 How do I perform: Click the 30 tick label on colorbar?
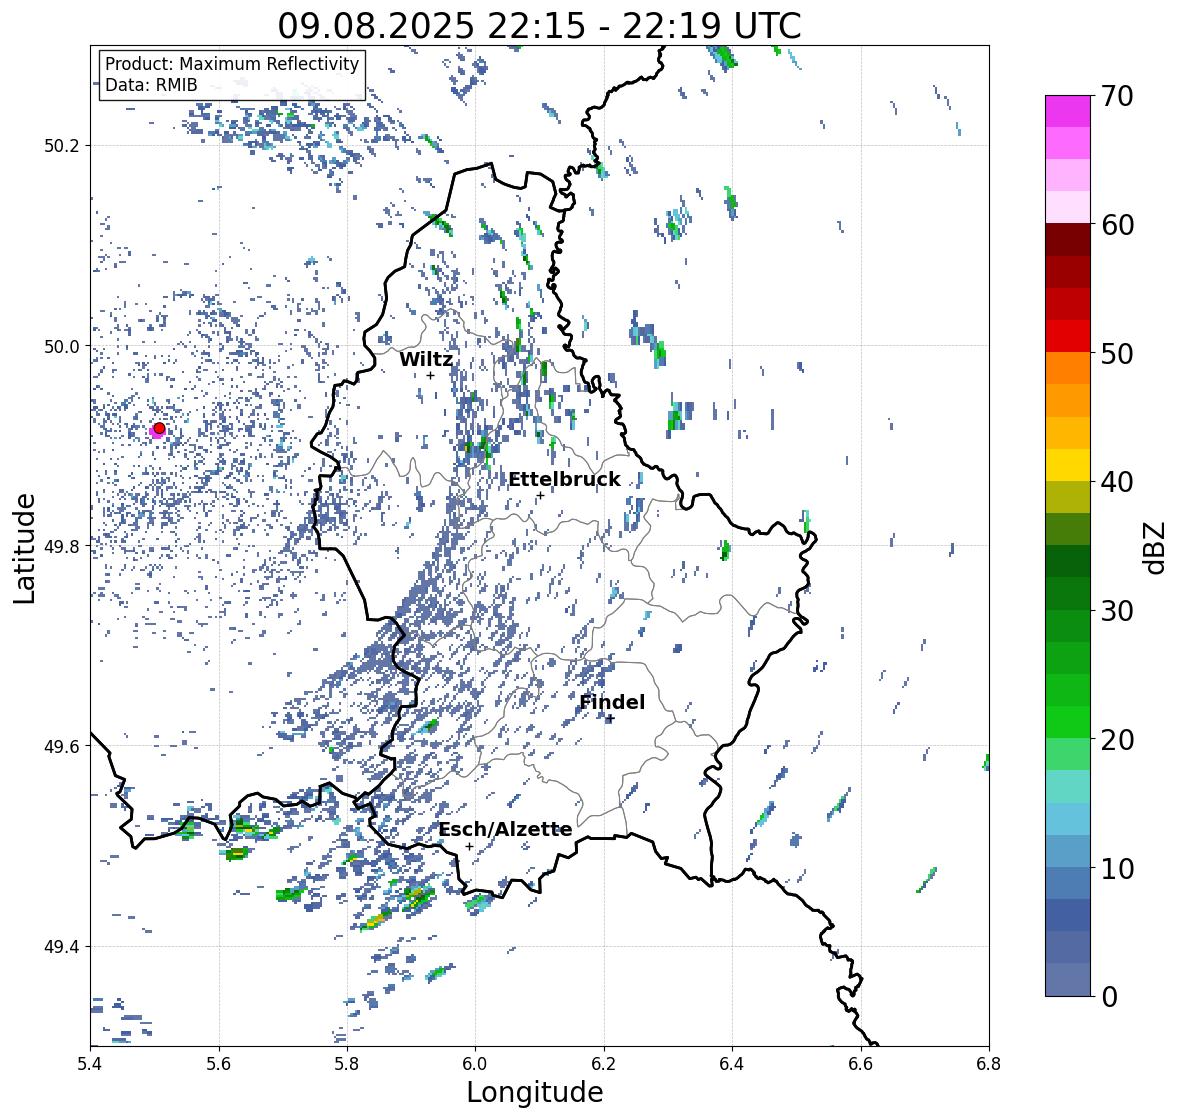[1117, 611]
